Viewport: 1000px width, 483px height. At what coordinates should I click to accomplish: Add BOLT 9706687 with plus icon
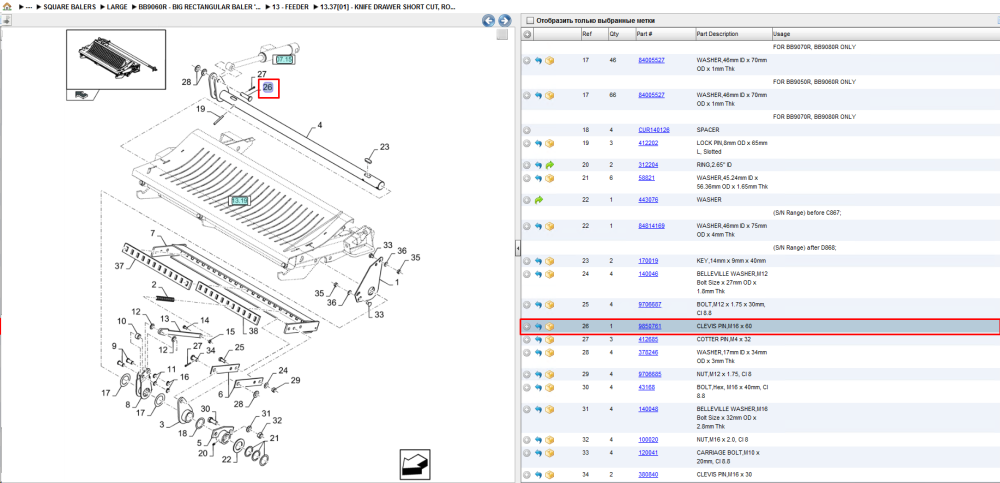[527, 304]
